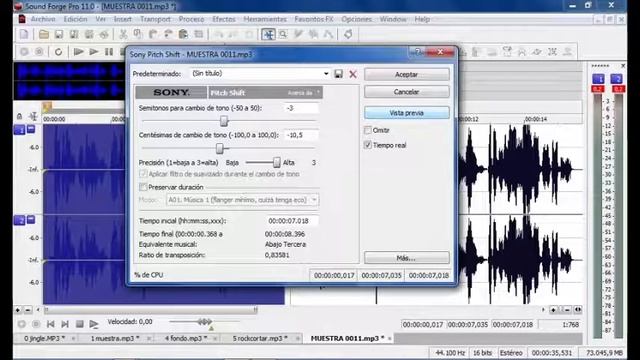Adjust the Precisión slider handle
The height and width of the screenshot is (360, 640).
tap(276, 162)
